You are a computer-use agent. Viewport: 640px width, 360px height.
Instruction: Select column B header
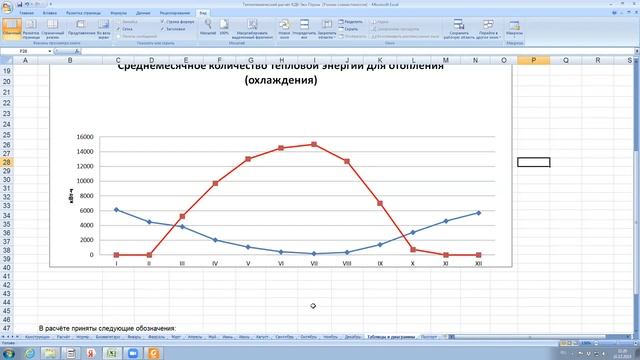tap(70, 60)
